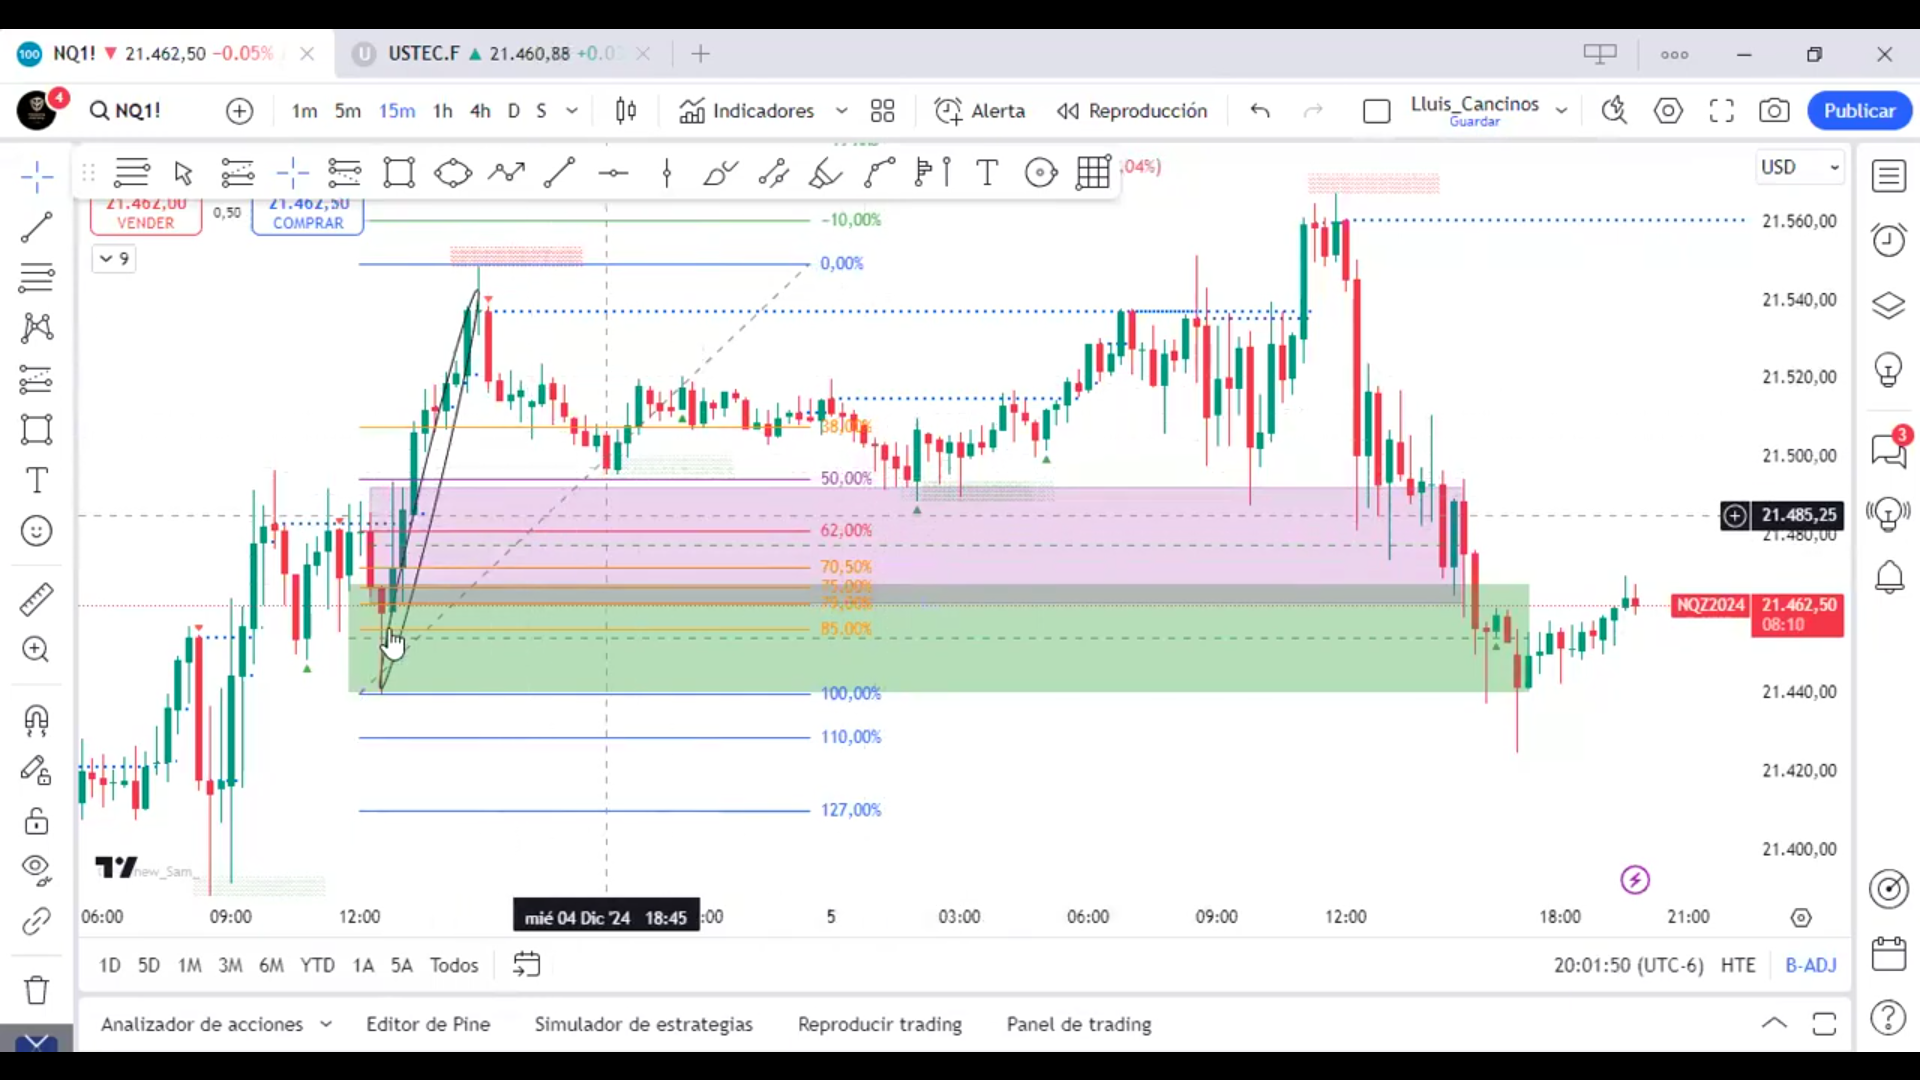Viewport: 1920px width, 1080px height.
Task: Take chart snapshot with camera icon
Action: [1774, 111]
